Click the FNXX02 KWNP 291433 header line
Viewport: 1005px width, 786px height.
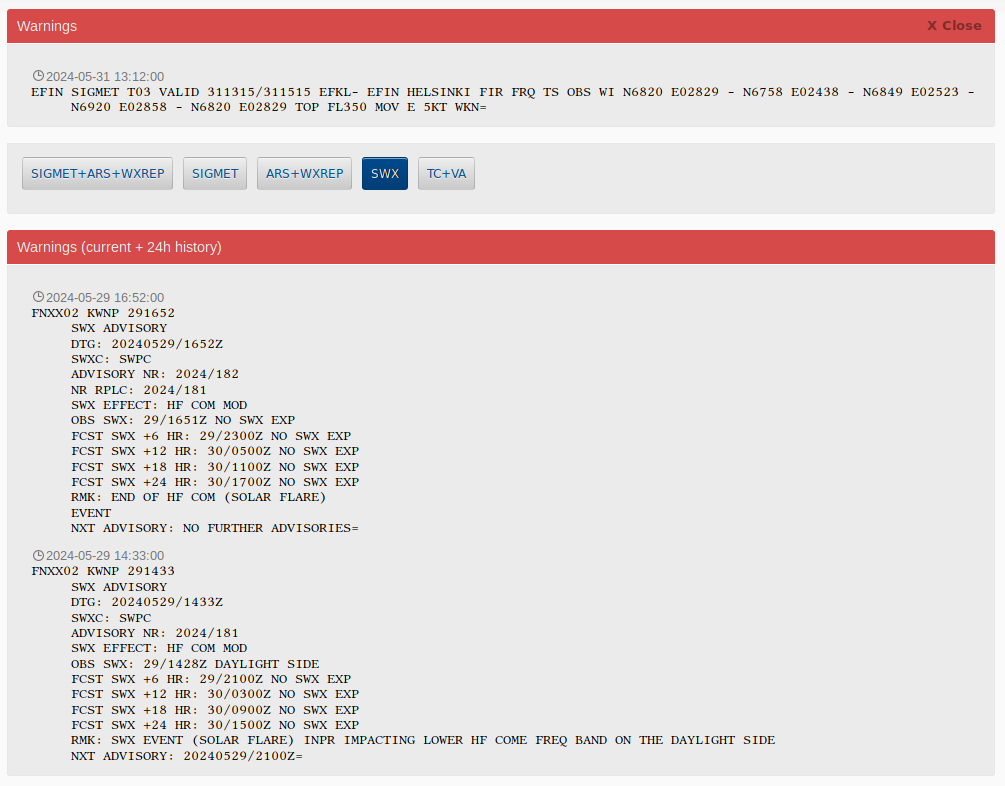tap(103, 571)
